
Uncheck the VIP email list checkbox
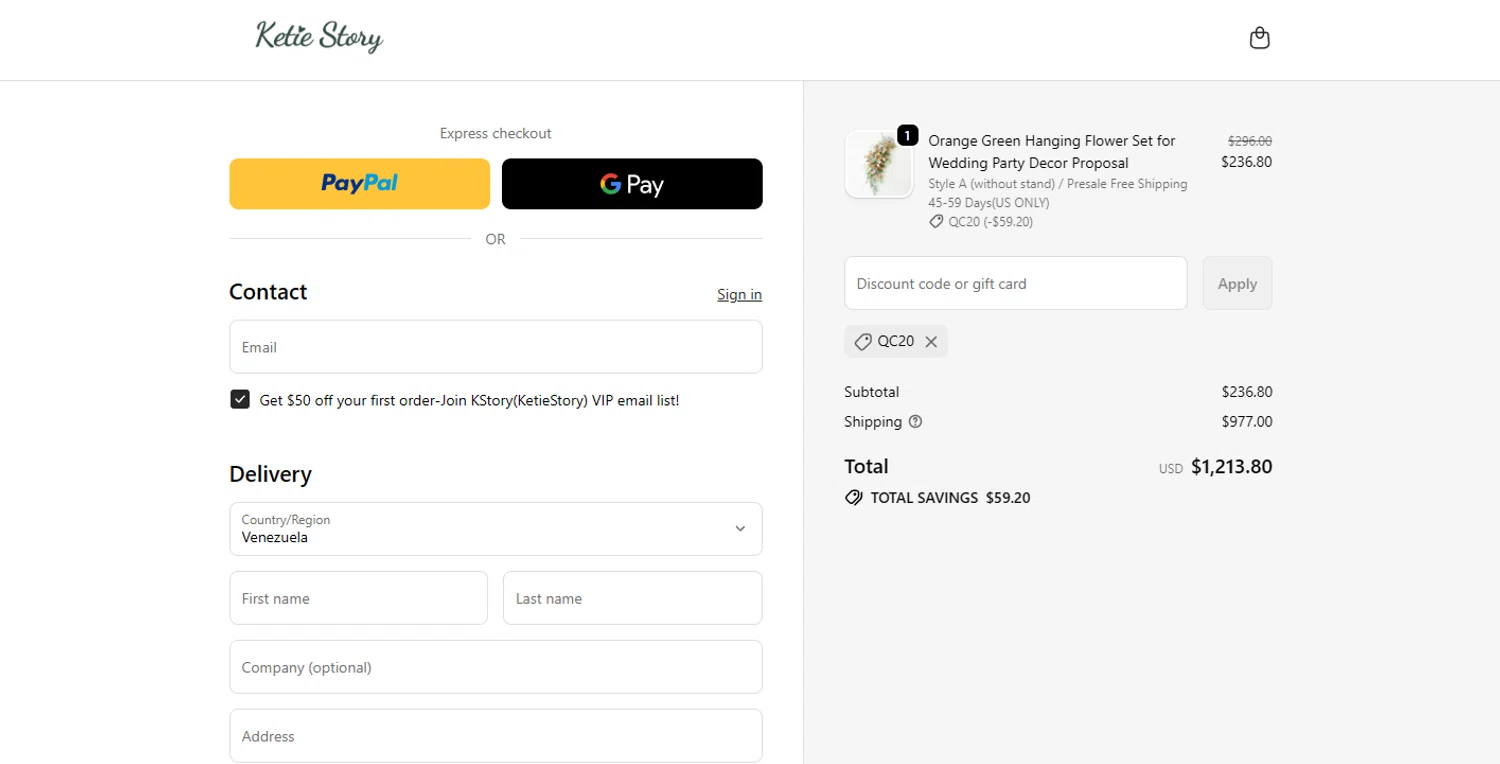click(240, 400)
